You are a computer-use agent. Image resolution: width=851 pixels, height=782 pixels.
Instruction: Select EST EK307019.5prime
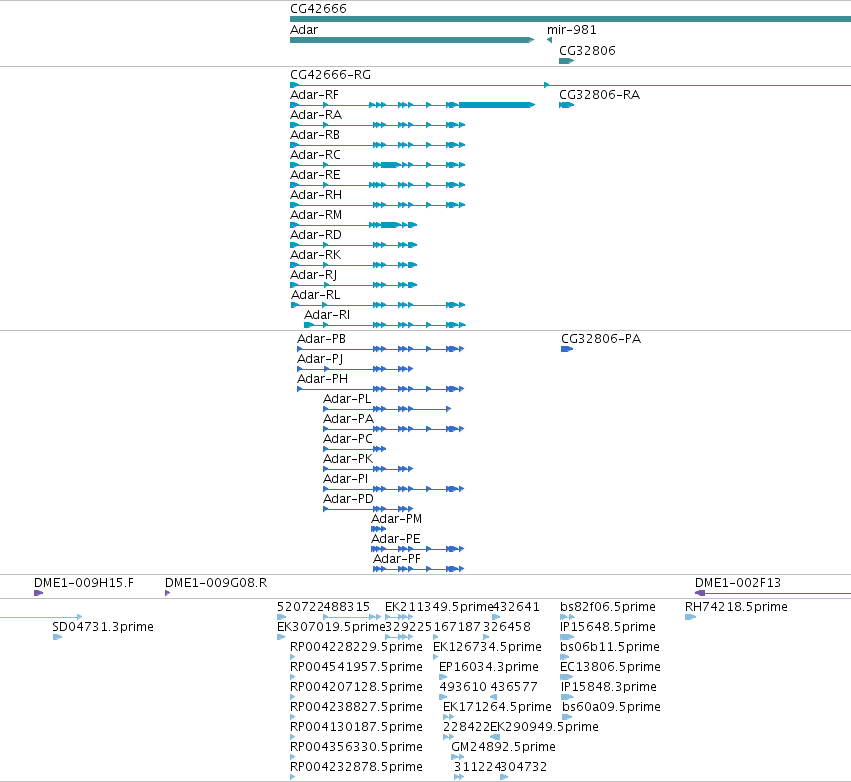pyautogui.click(x=281, y=637)
